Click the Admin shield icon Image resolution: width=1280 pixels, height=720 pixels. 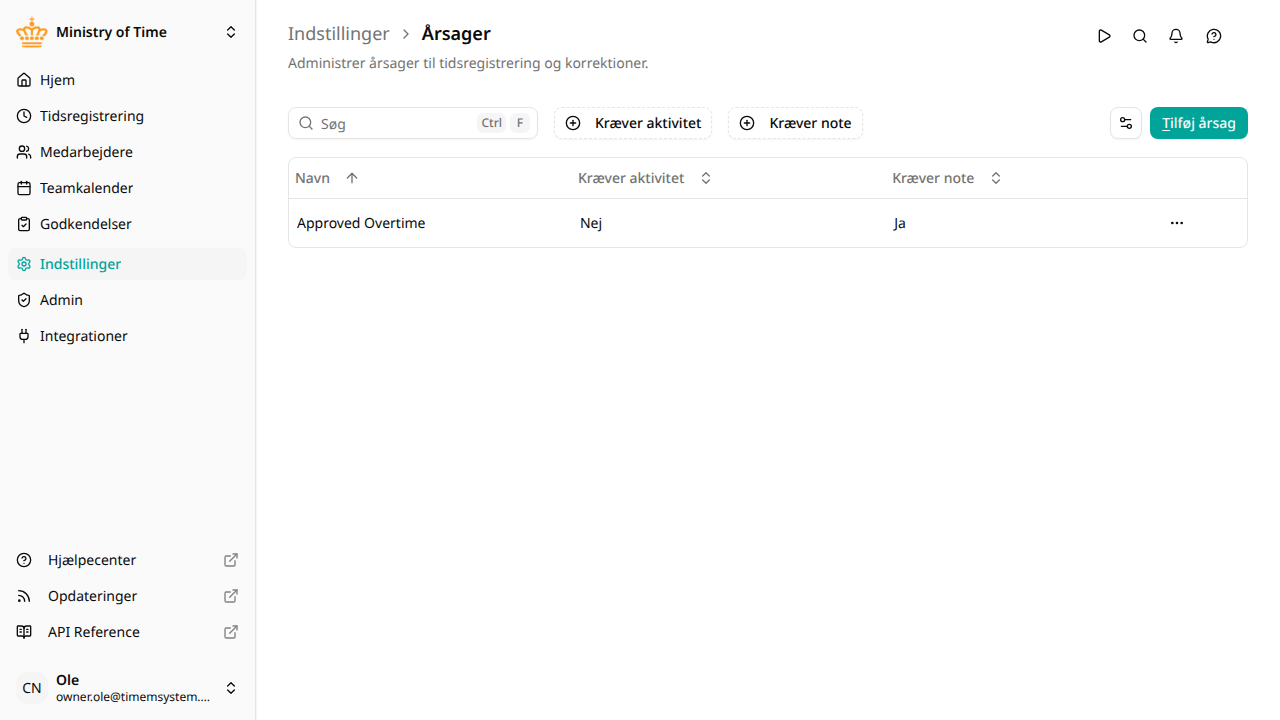(x=24, y=300)
